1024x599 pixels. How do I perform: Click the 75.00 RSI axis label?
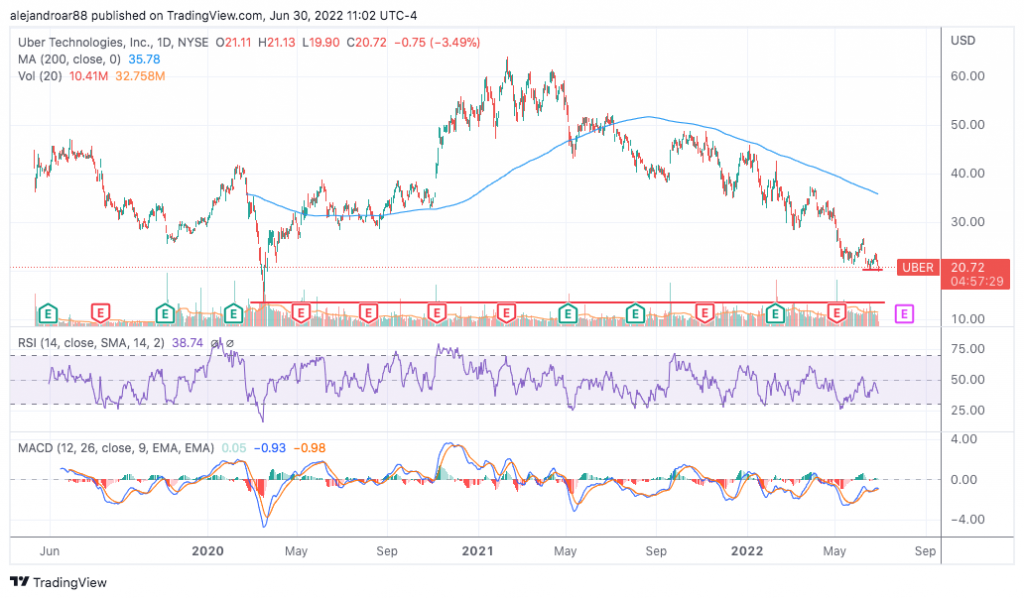click(x=967, y=349)
